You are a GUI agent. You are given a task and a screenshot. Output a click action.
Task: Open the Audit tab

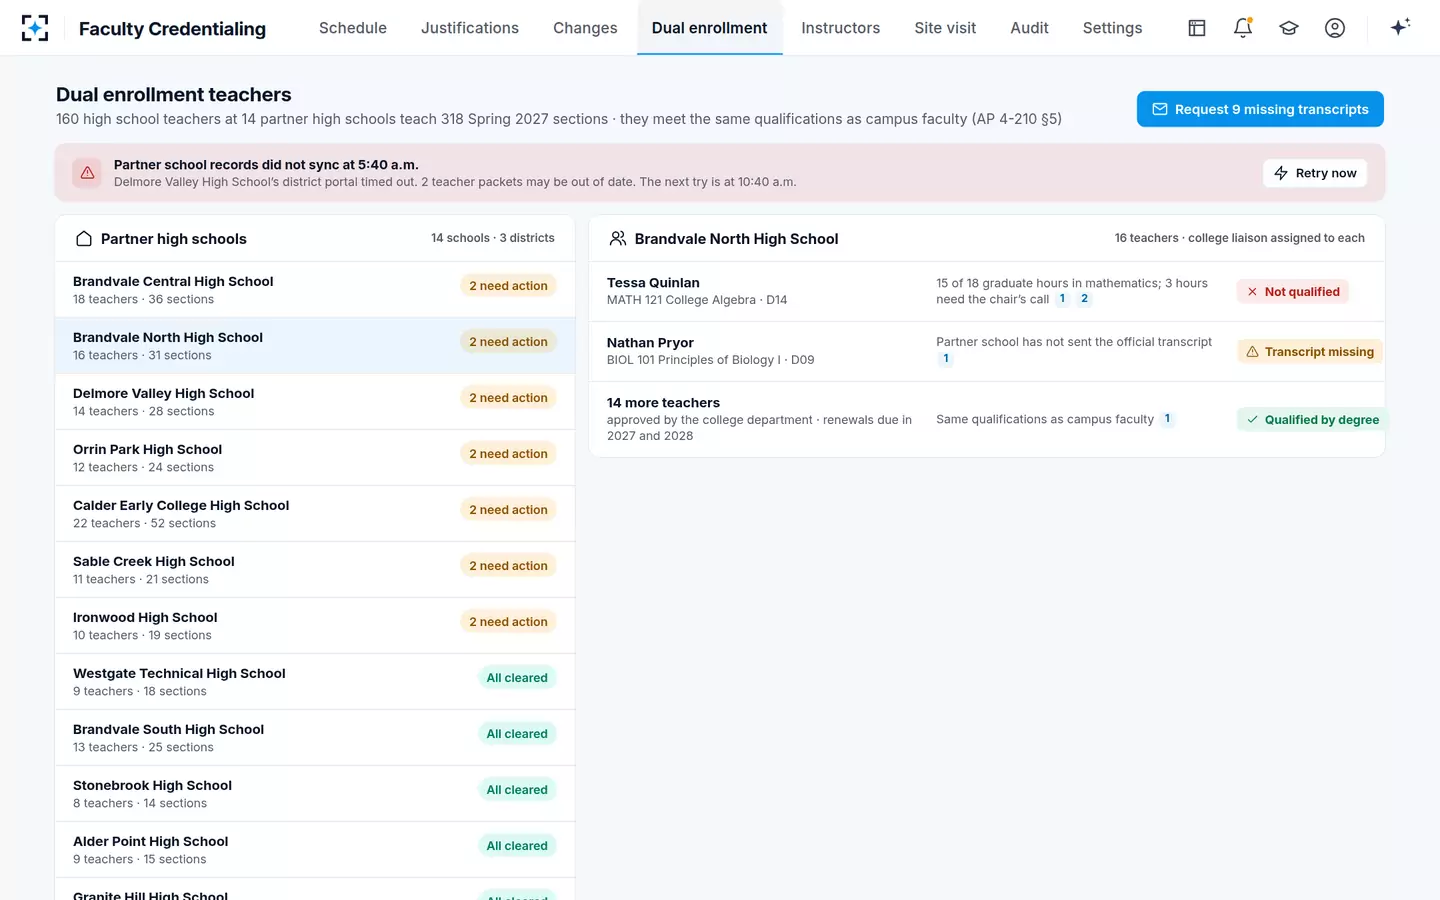click(1029, 28)
